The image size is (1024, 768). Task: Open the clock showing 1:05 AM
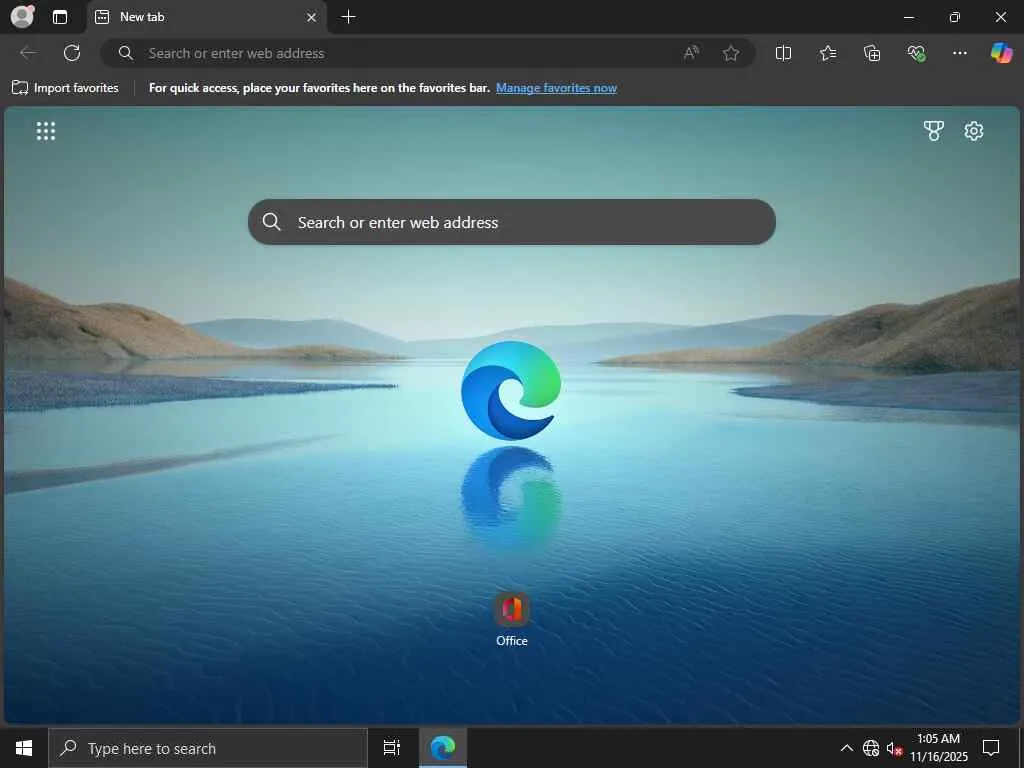(x=938, y=748)
